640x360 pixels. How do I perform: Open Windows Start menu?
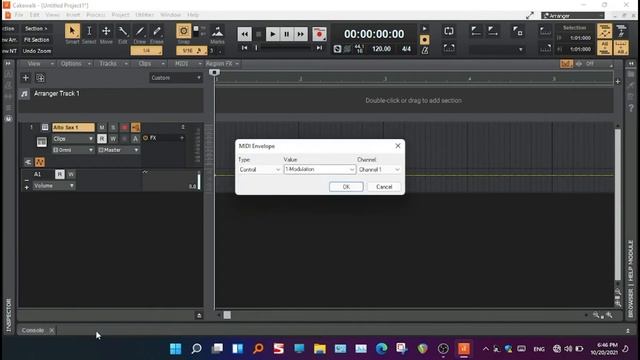point(176,349)
